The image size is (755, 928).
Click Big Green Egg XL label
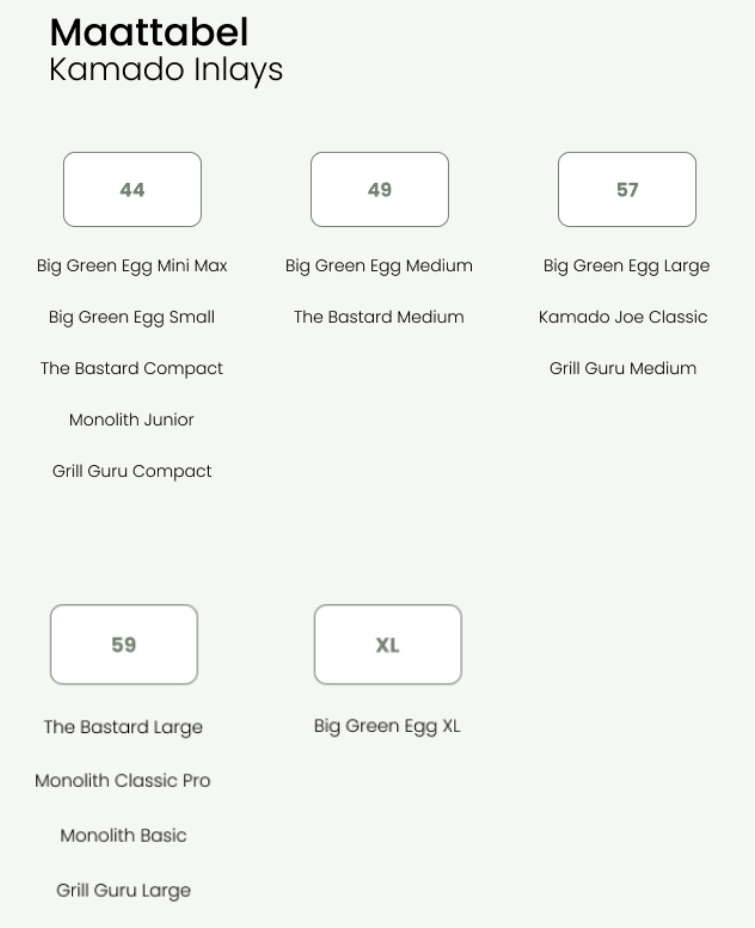point(388,726)
